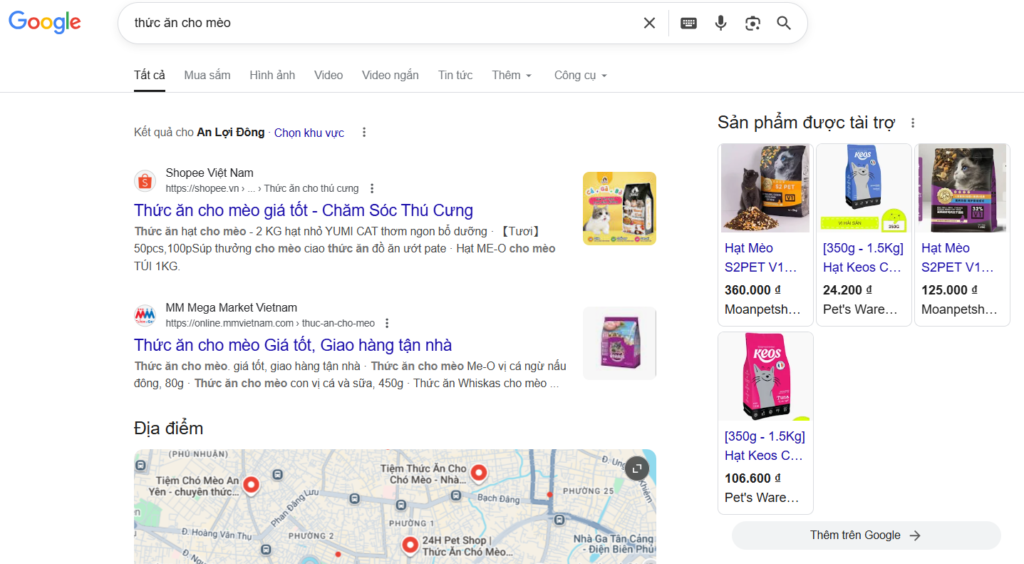
Task: Start voice search with microphone icon
Action: point(721,23)
